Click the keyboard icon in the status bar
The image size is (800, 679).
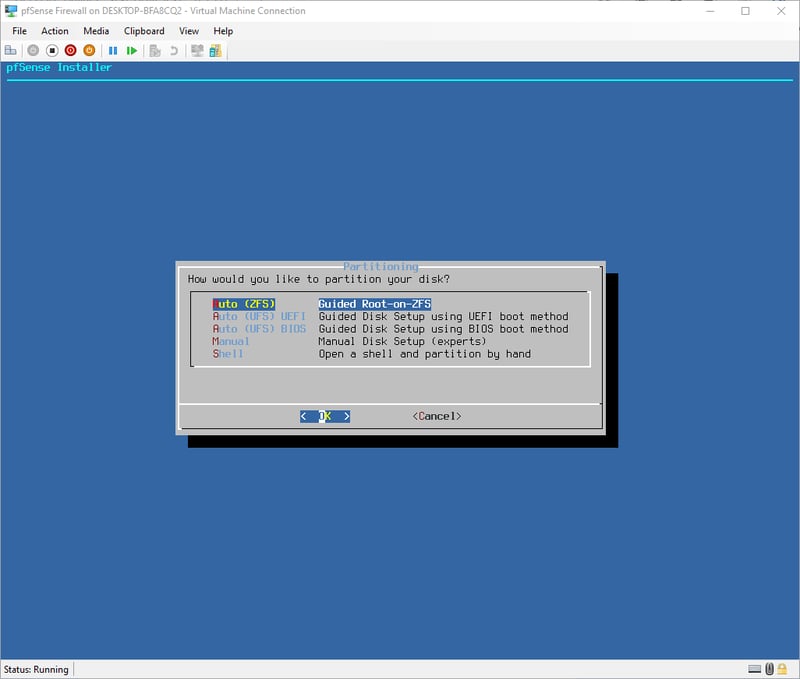755,669
